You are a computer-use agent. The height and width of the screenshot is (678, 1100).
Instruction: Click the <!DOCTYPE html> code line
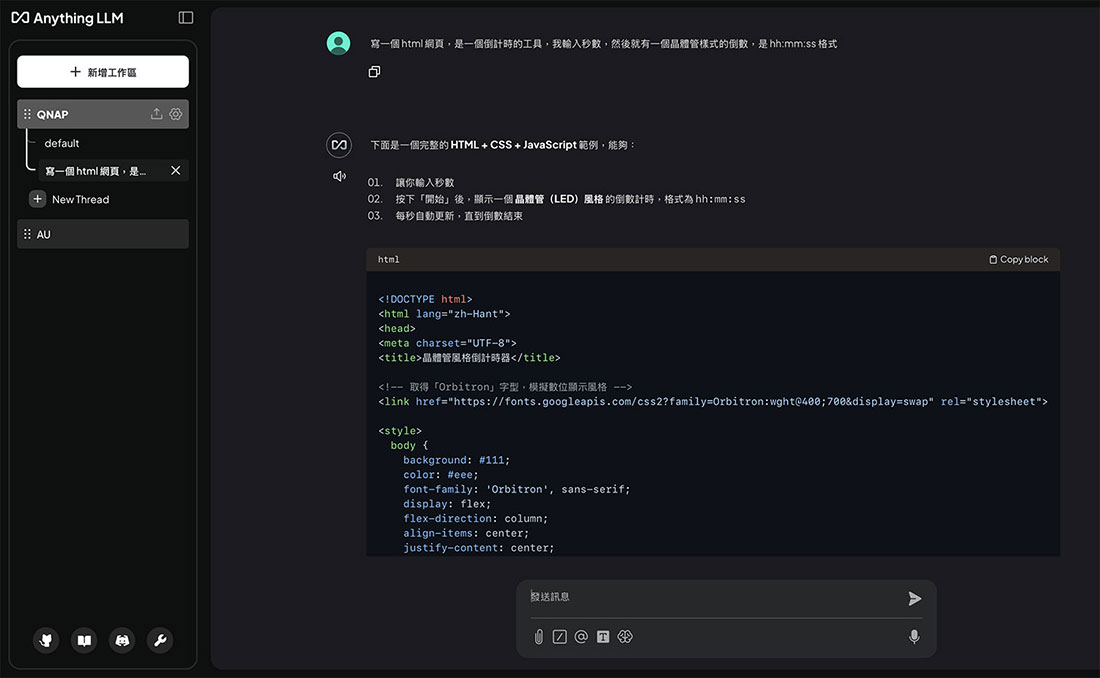tap(425, 299)
